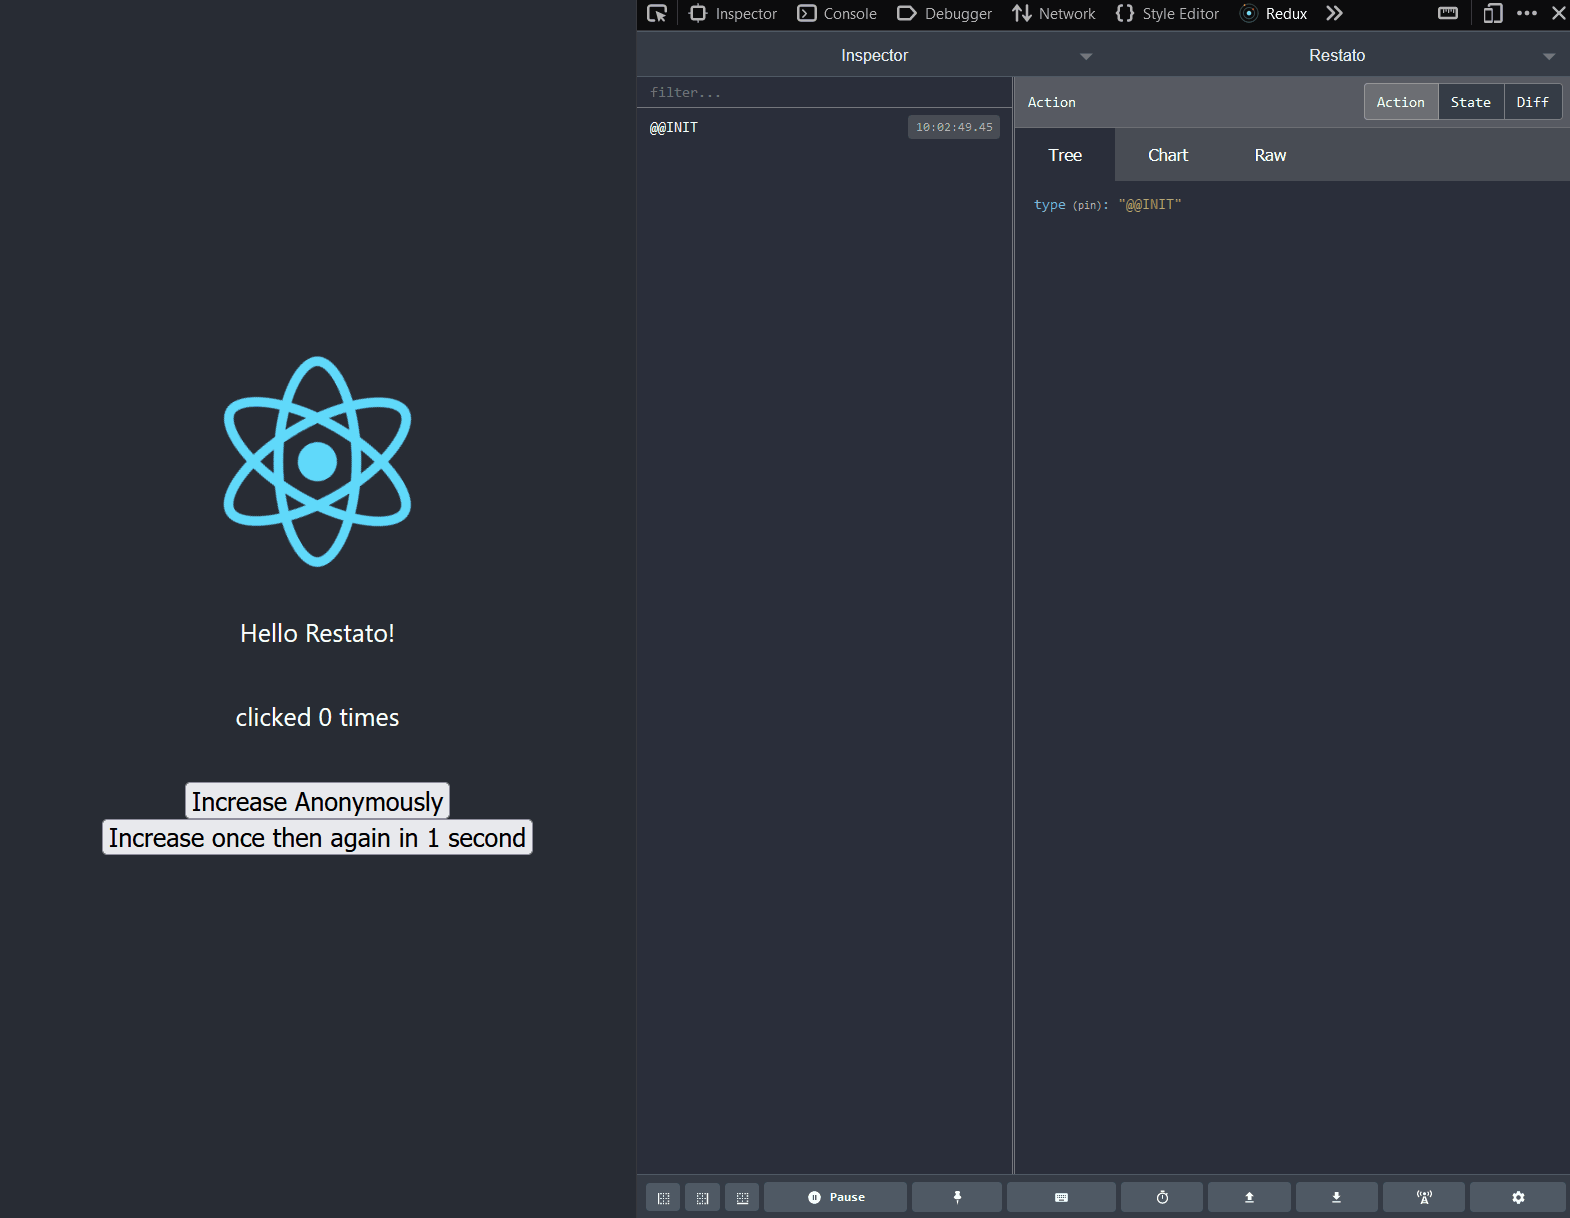Set devtools layout to left position icon
Image resolution: width=1570 pixels, height=1218 pixels.
tap(663, 1197)
